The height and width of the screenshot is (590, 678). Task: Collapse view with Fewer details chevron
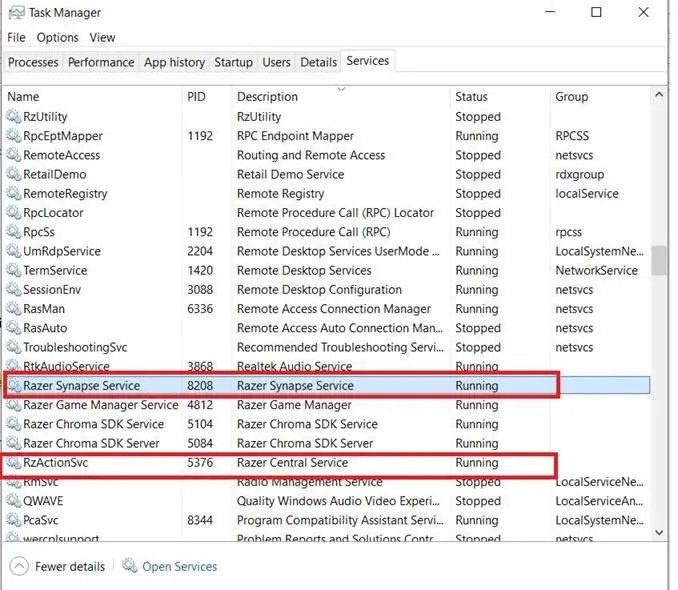click(x=19, y=567)
